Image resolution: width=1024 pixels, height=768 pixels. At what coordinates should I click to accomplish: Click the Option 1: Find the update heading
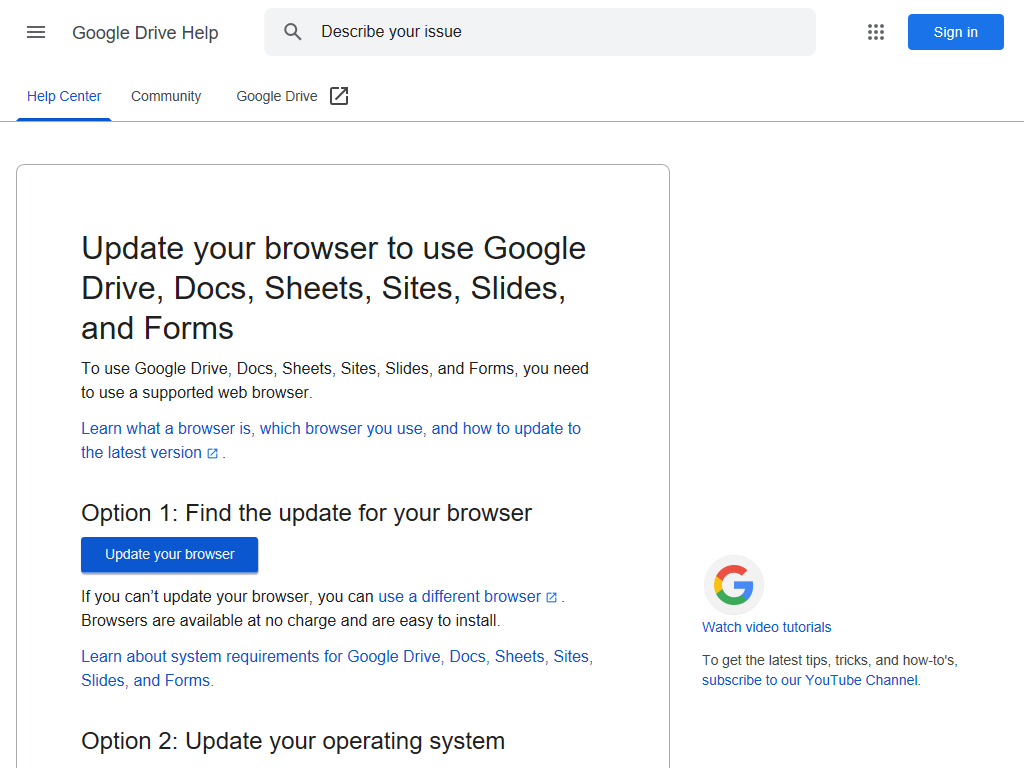(x=306, y=513)
